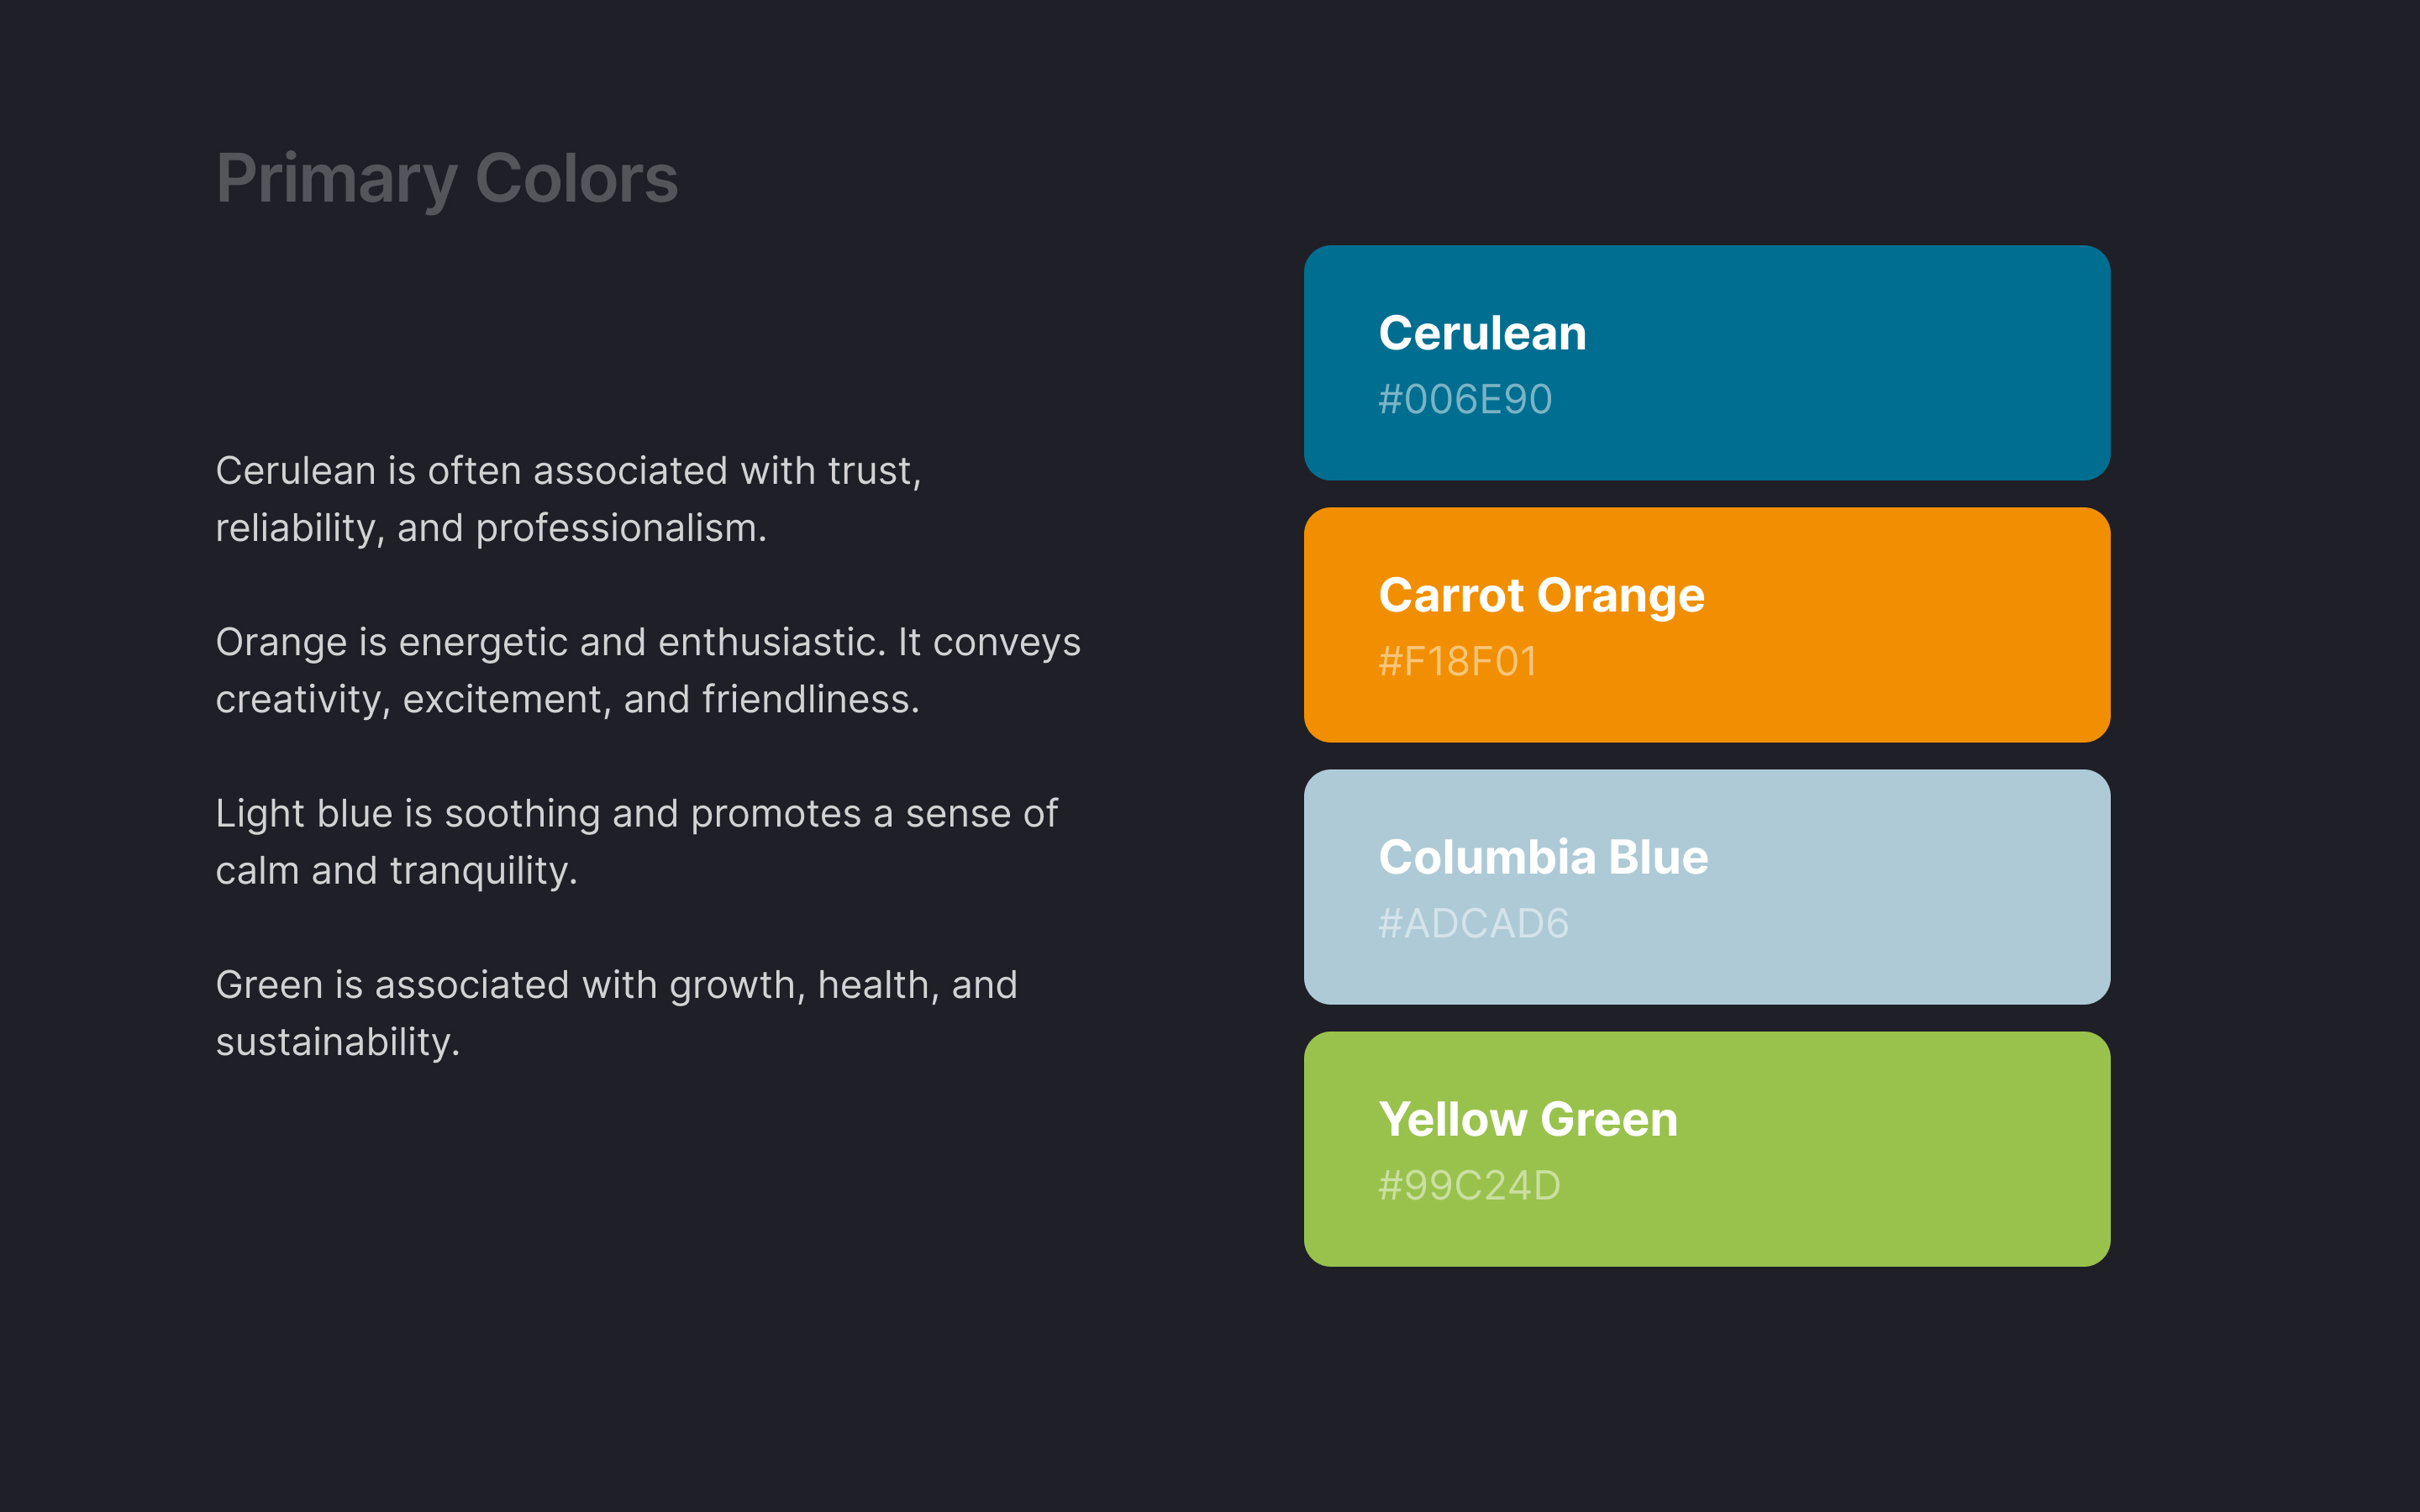Click the Carrot Orange title text

click(1541, 595)
